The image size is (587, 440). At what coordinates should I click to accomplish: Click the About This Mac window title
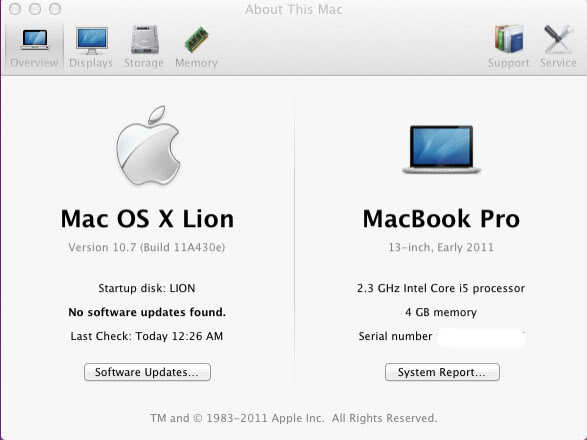point(294,9)
